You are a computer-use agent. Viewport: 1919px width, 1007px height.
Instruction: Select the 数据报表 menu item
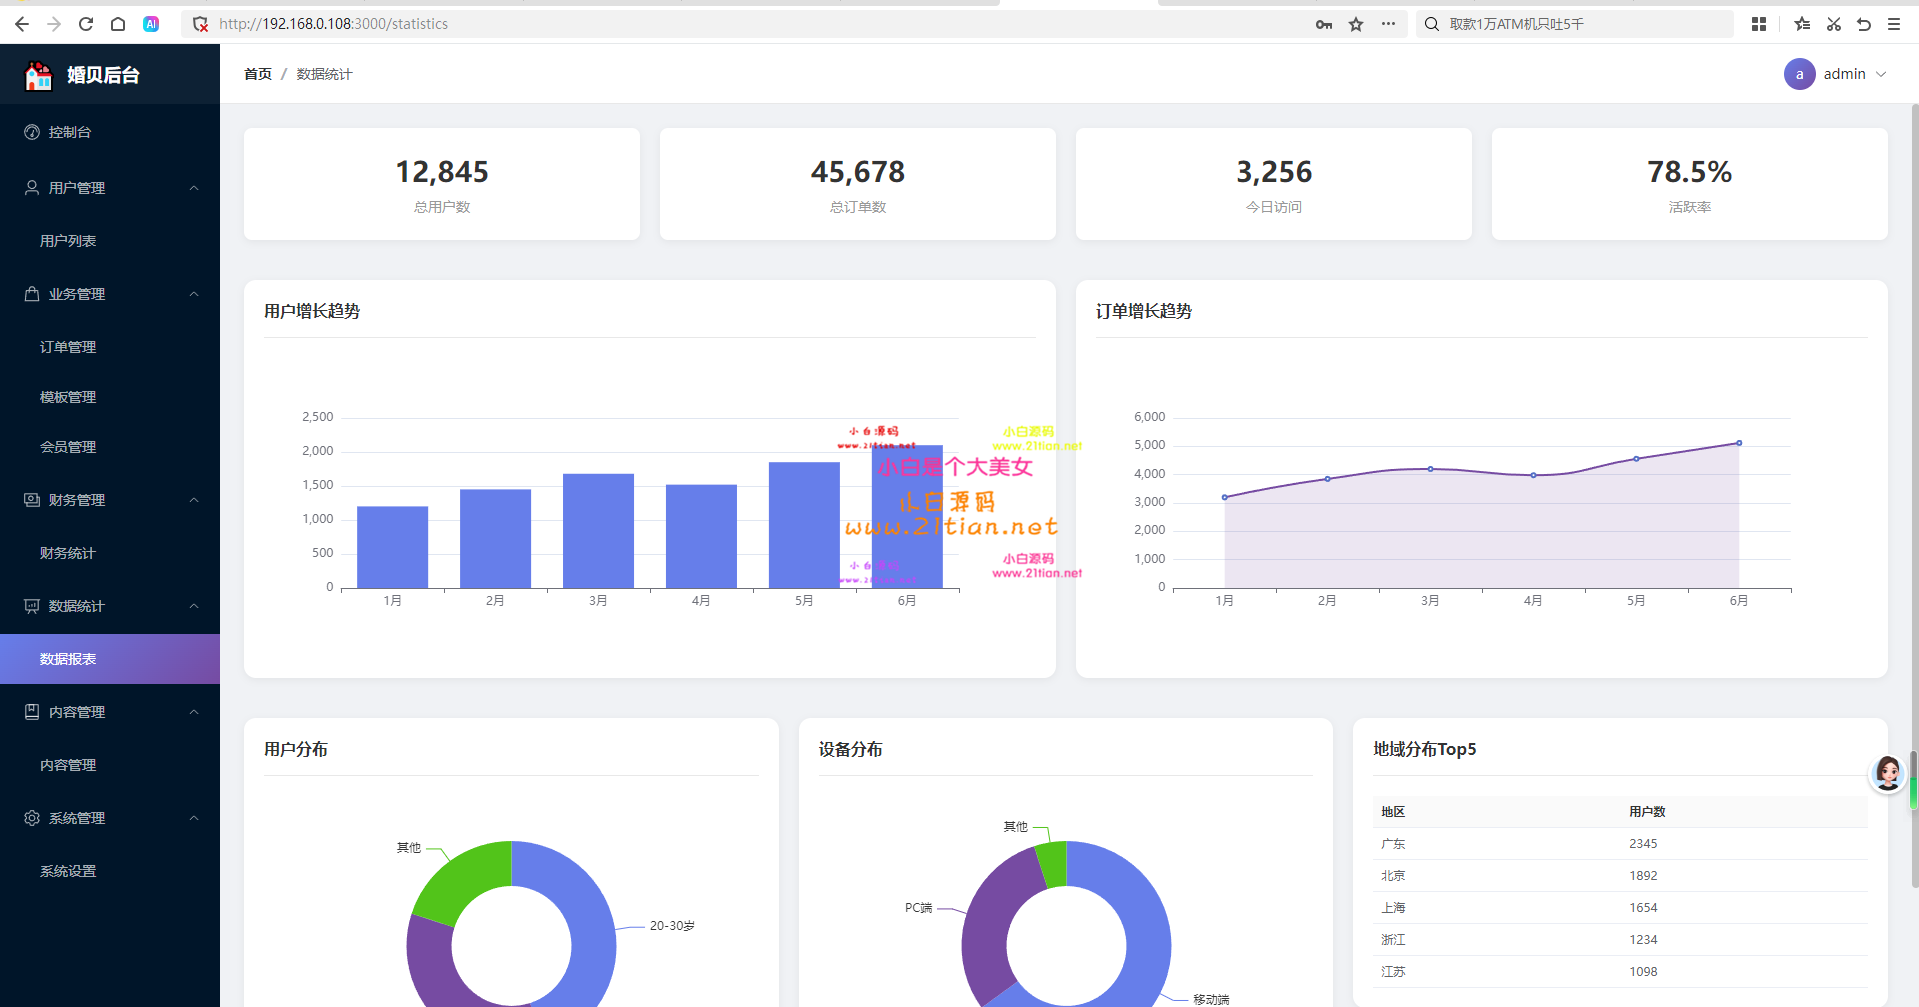(110, 659)
